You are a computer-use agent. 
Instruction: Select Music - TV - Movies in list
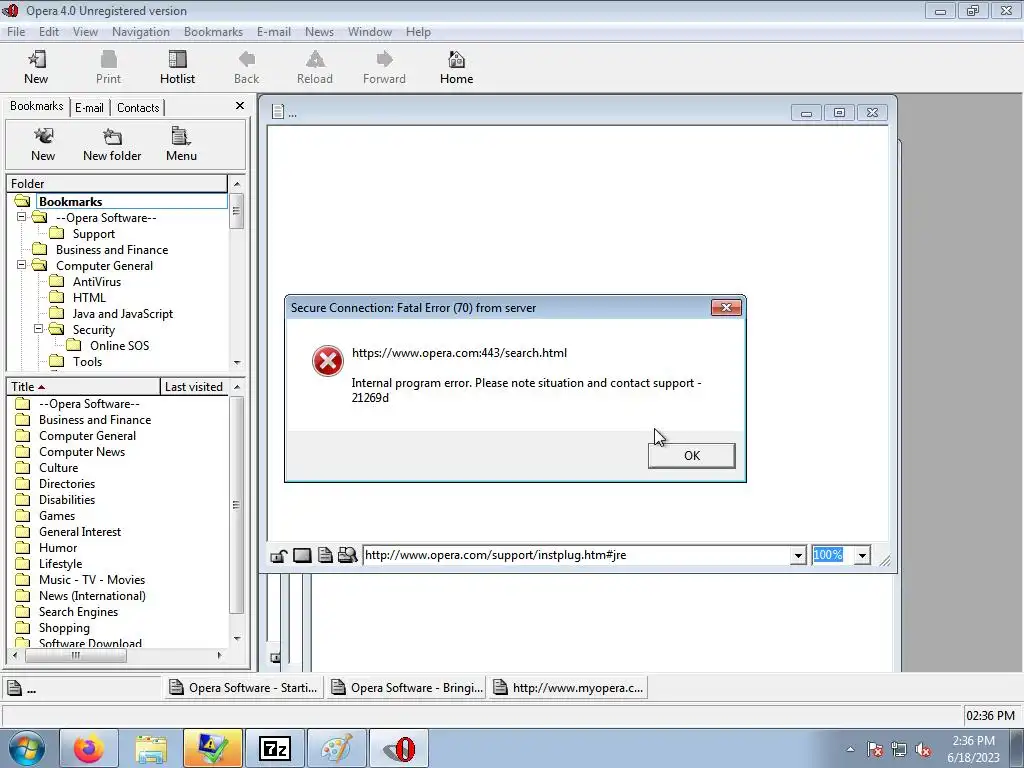pos(92,580)
